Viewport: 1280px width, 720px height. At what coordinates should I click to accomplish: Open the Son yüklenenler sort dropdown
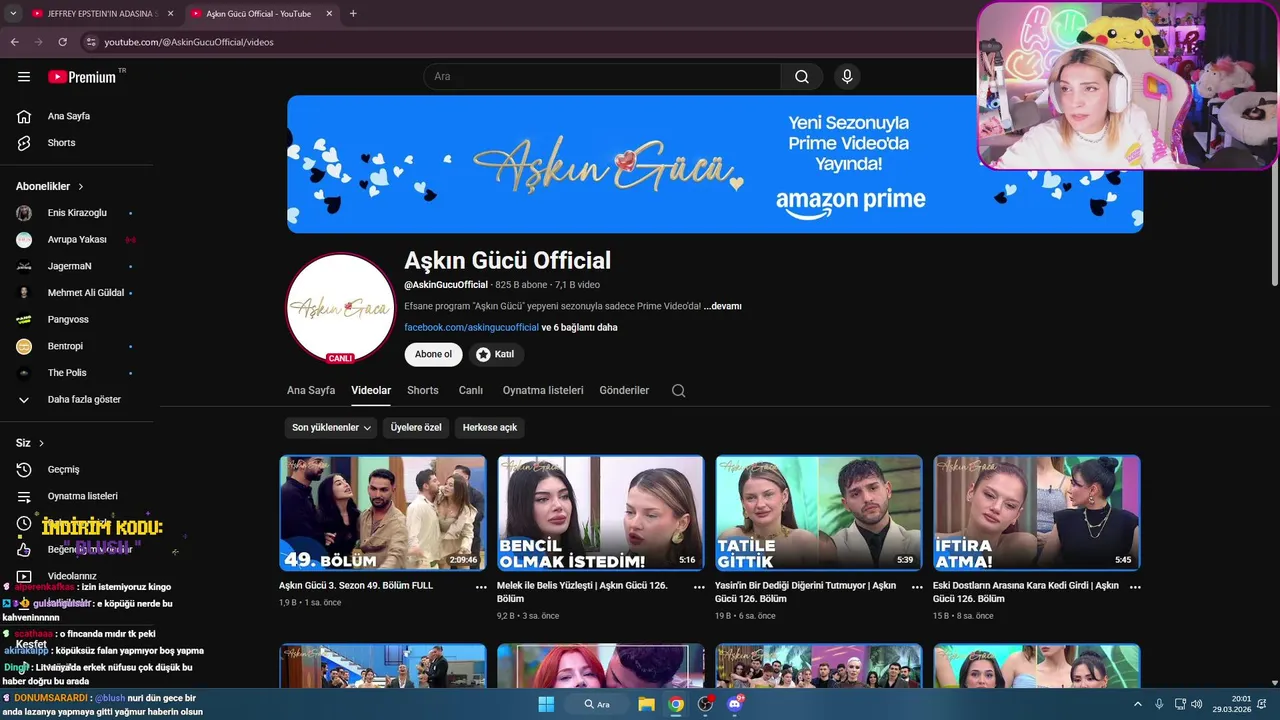coord(332,428)
